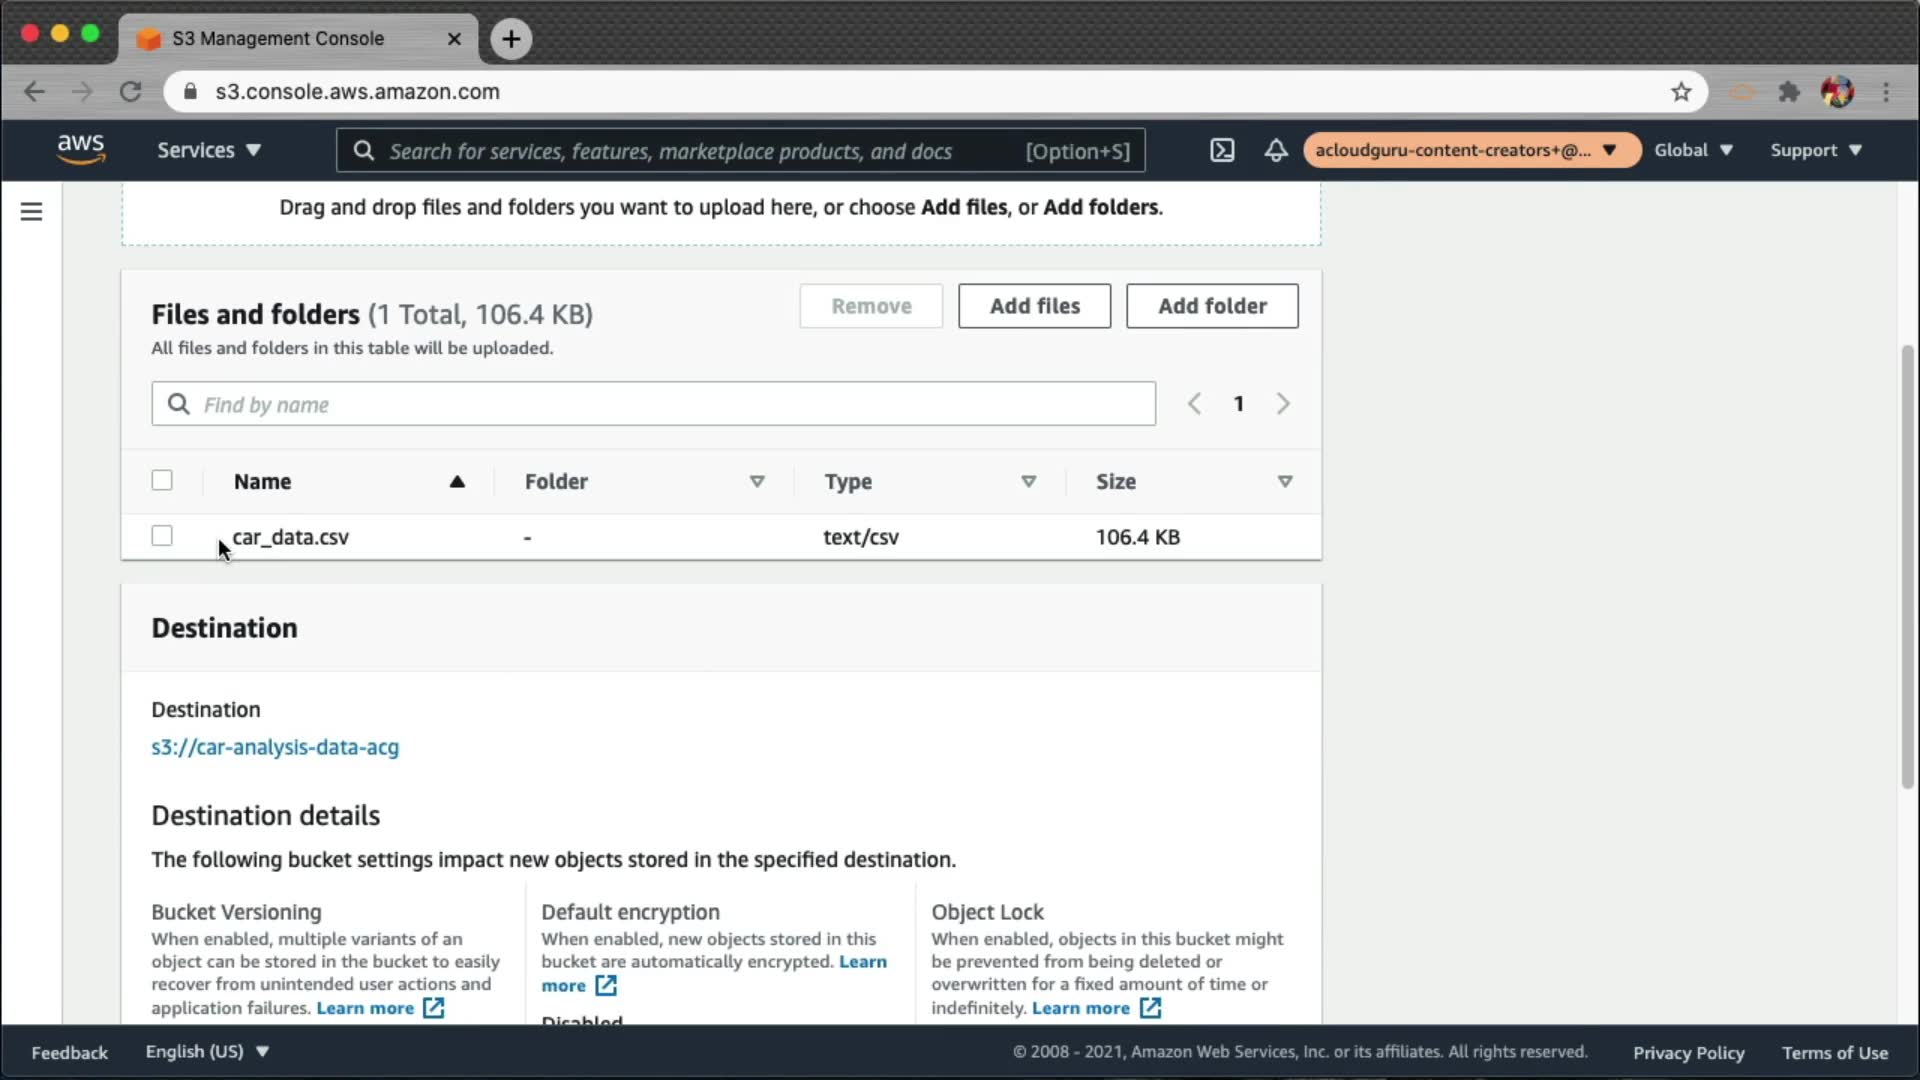Check the car_data.csv row checkbox

(162, 536)
